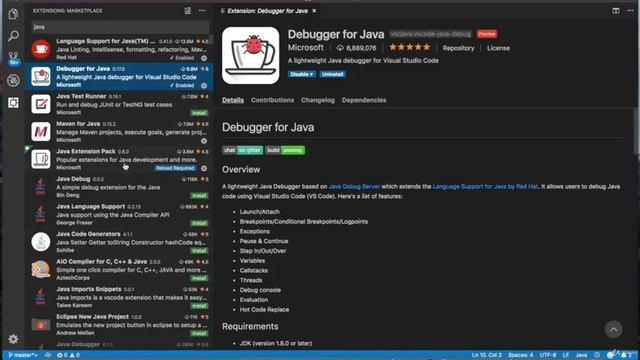Click the errors and warnings count in status bar
The height and width of the screenshot is (360, 640).
pyautogui.click(x=69, y=355)
